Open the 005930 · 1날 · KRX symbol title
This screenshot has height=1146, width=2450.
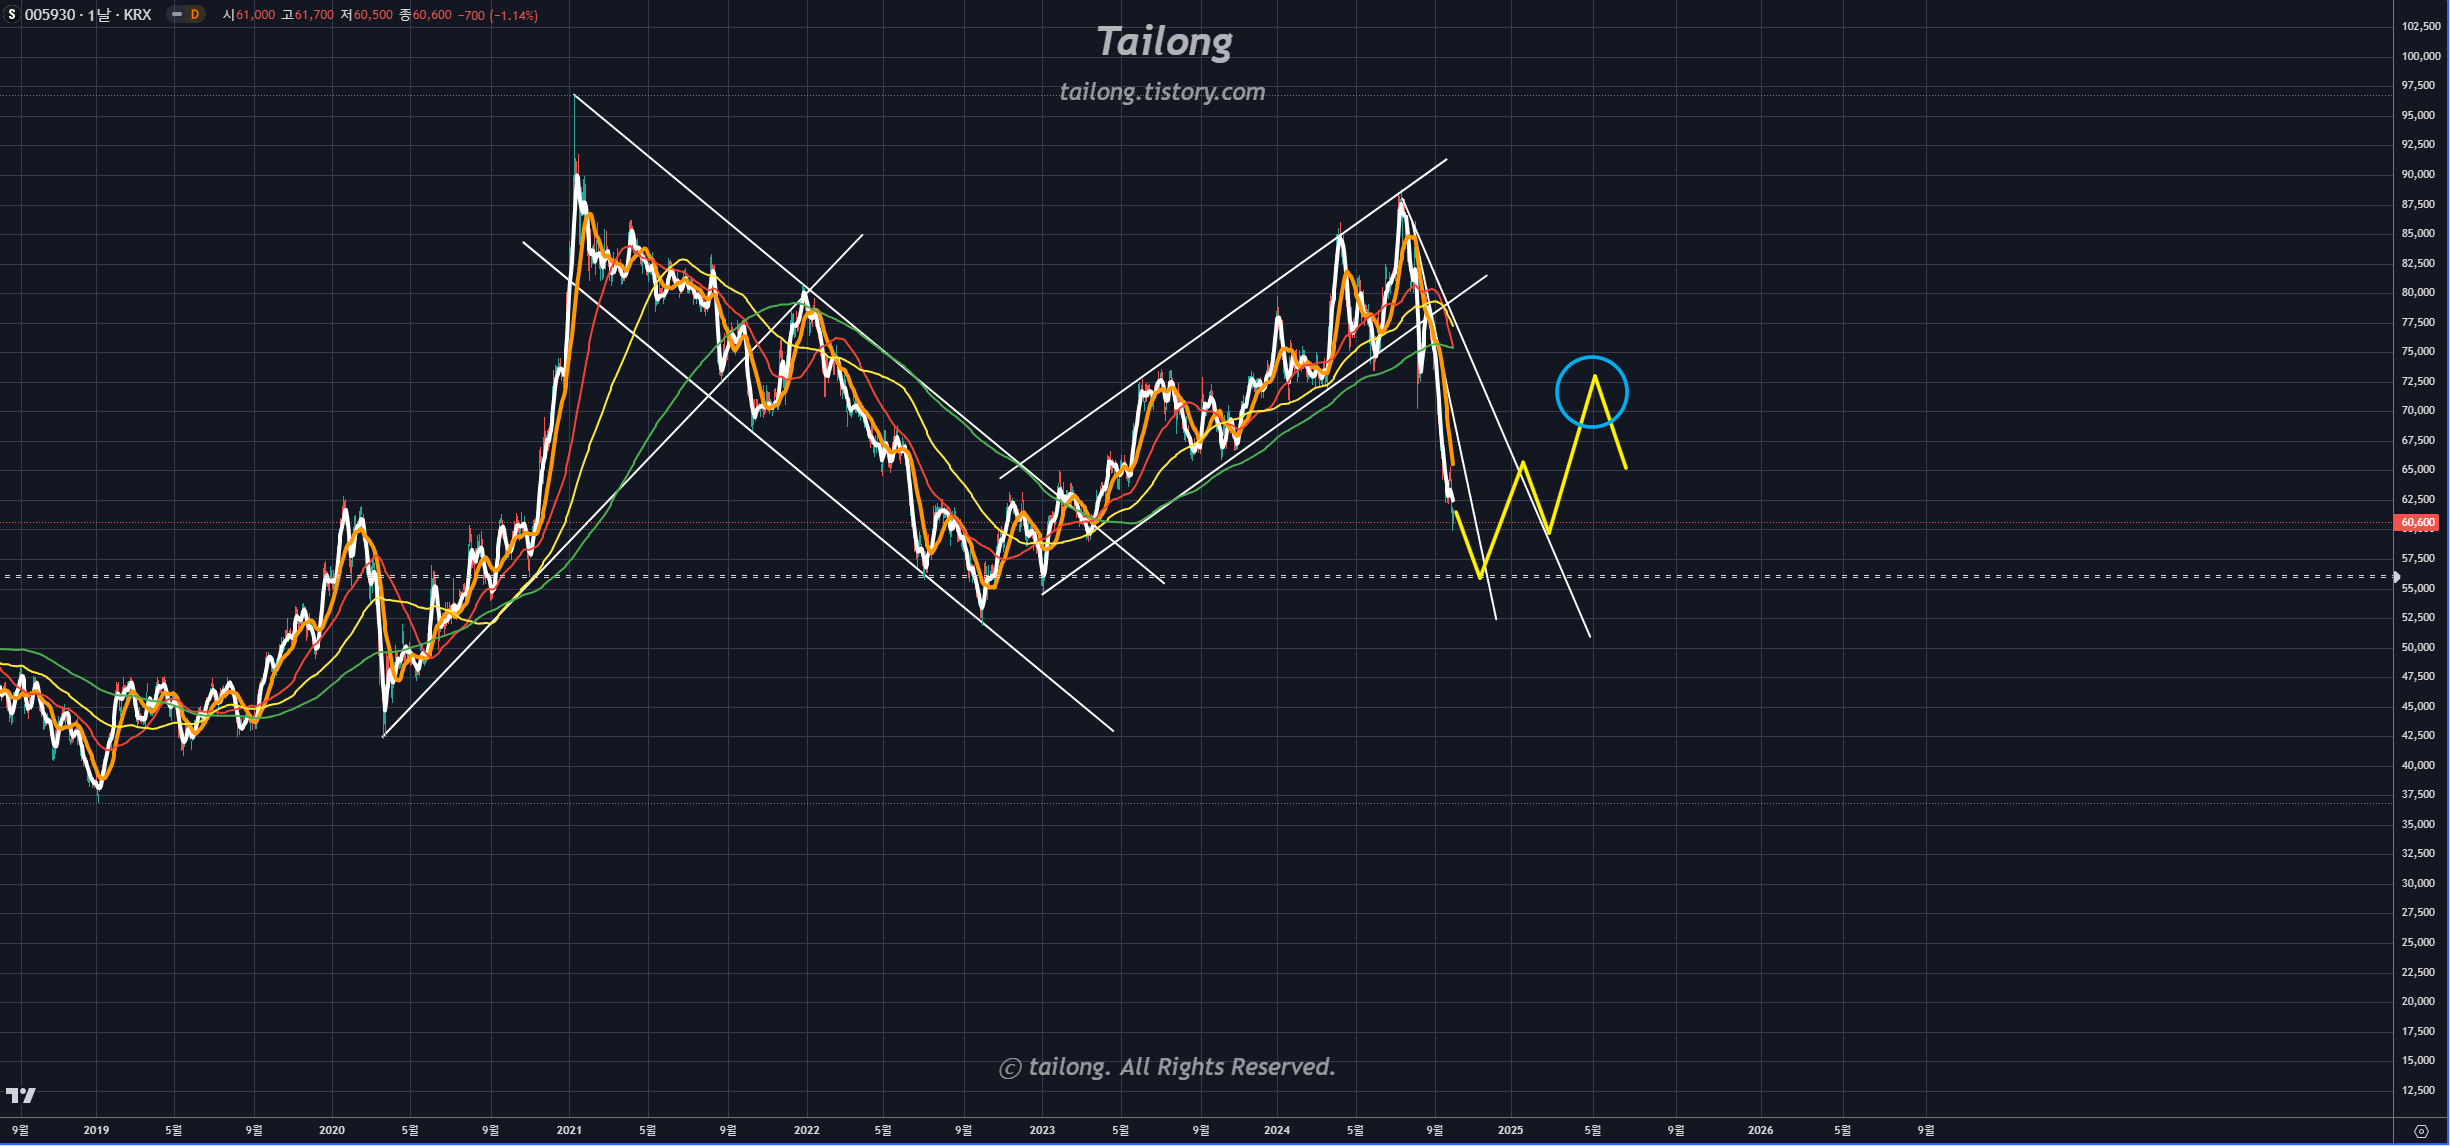(x=88, y=15)
